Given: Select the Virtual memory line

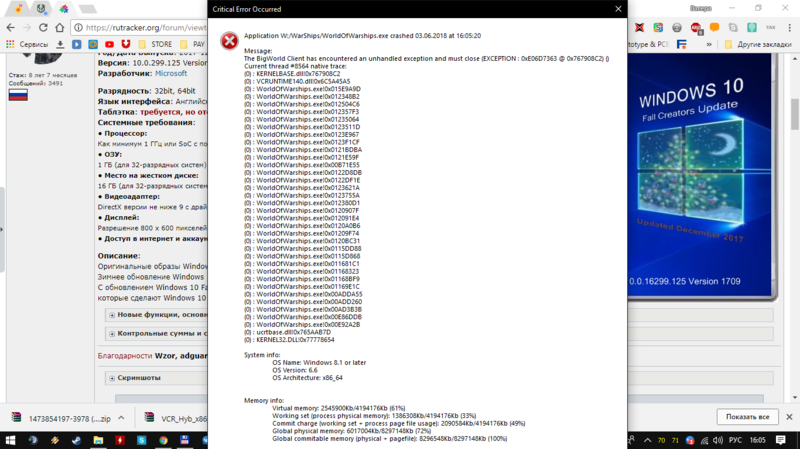Looking at the screenshot, I should tap(338, 408).
